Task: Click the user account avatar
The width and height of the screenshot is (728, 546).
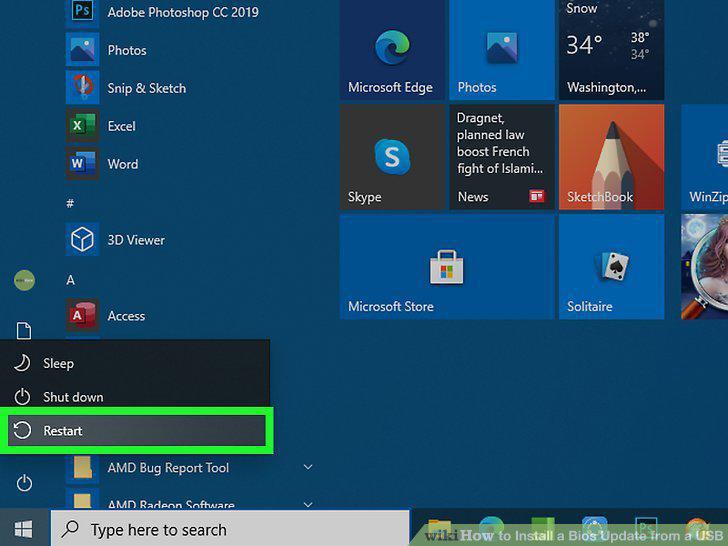Action: click(24, 280)
